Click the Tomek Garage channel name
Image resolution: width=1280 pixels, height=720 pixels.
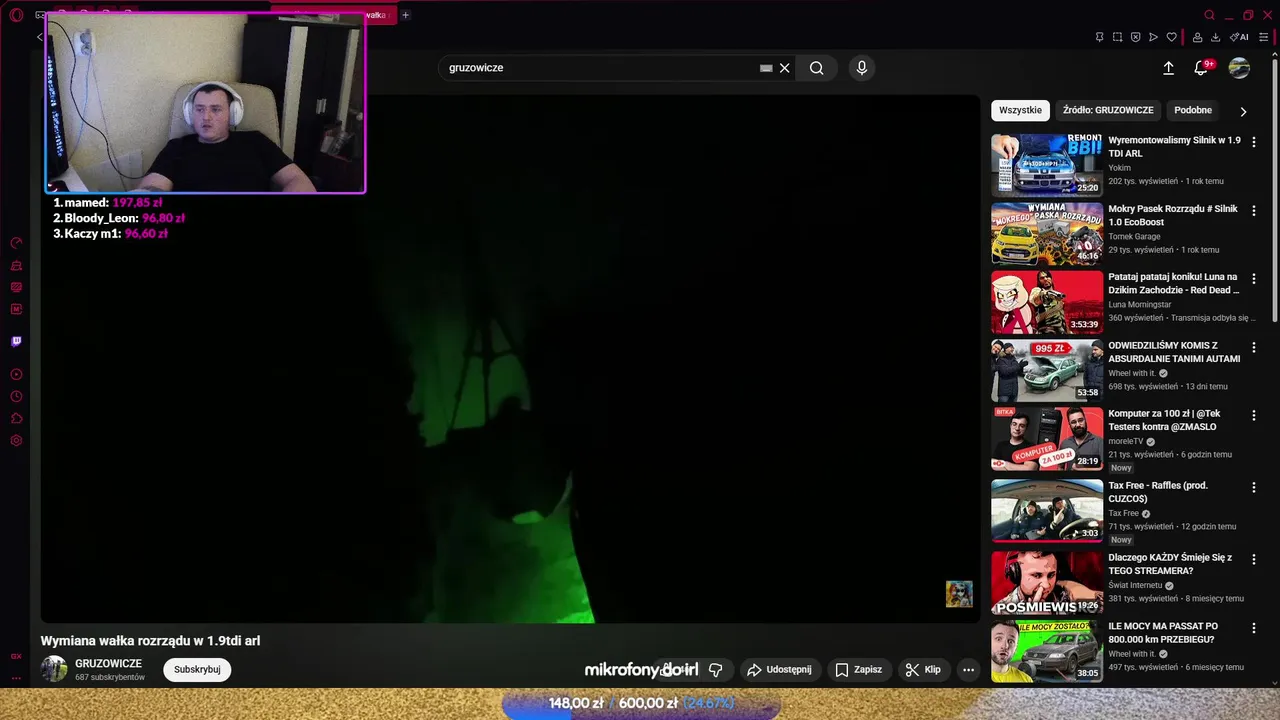coord(1134,237)
